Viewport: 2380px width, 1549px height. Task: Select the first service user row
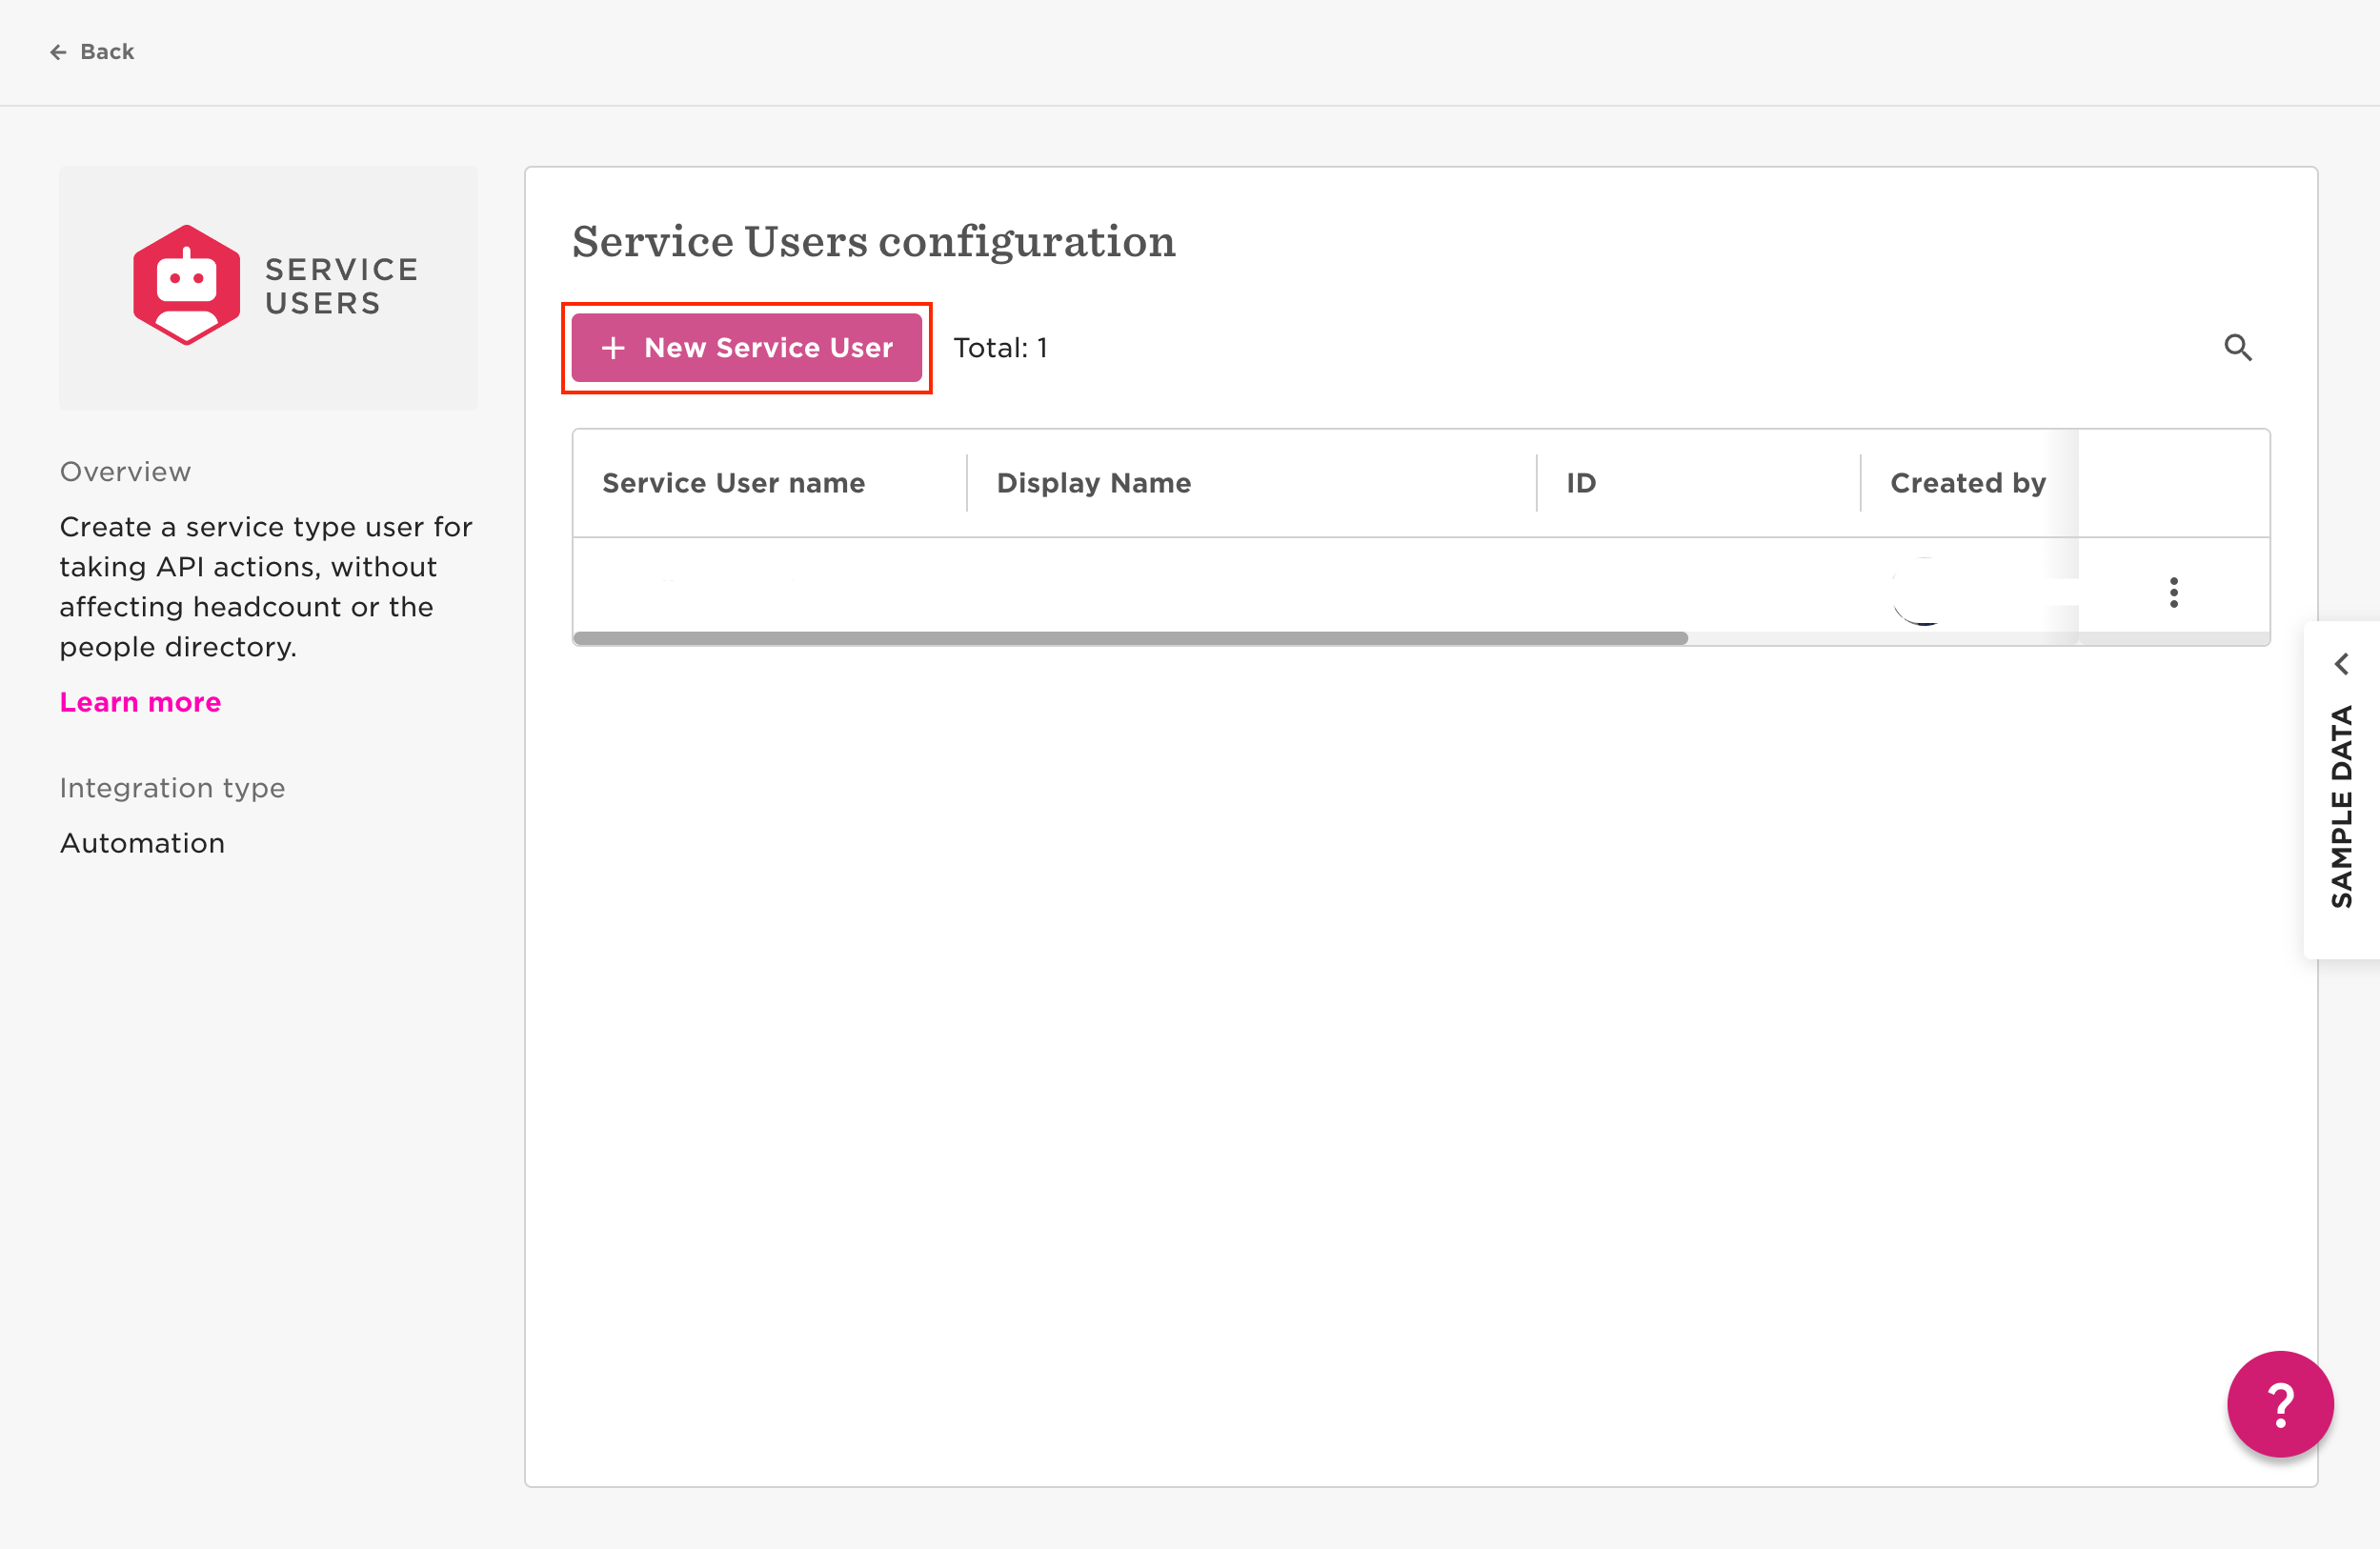pos(1200,588)
